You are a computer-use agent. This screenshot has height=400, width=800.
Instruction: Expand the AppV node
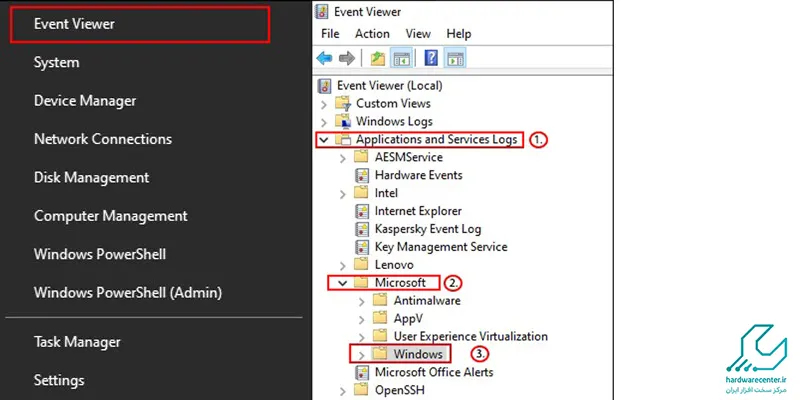coord(362,319)
